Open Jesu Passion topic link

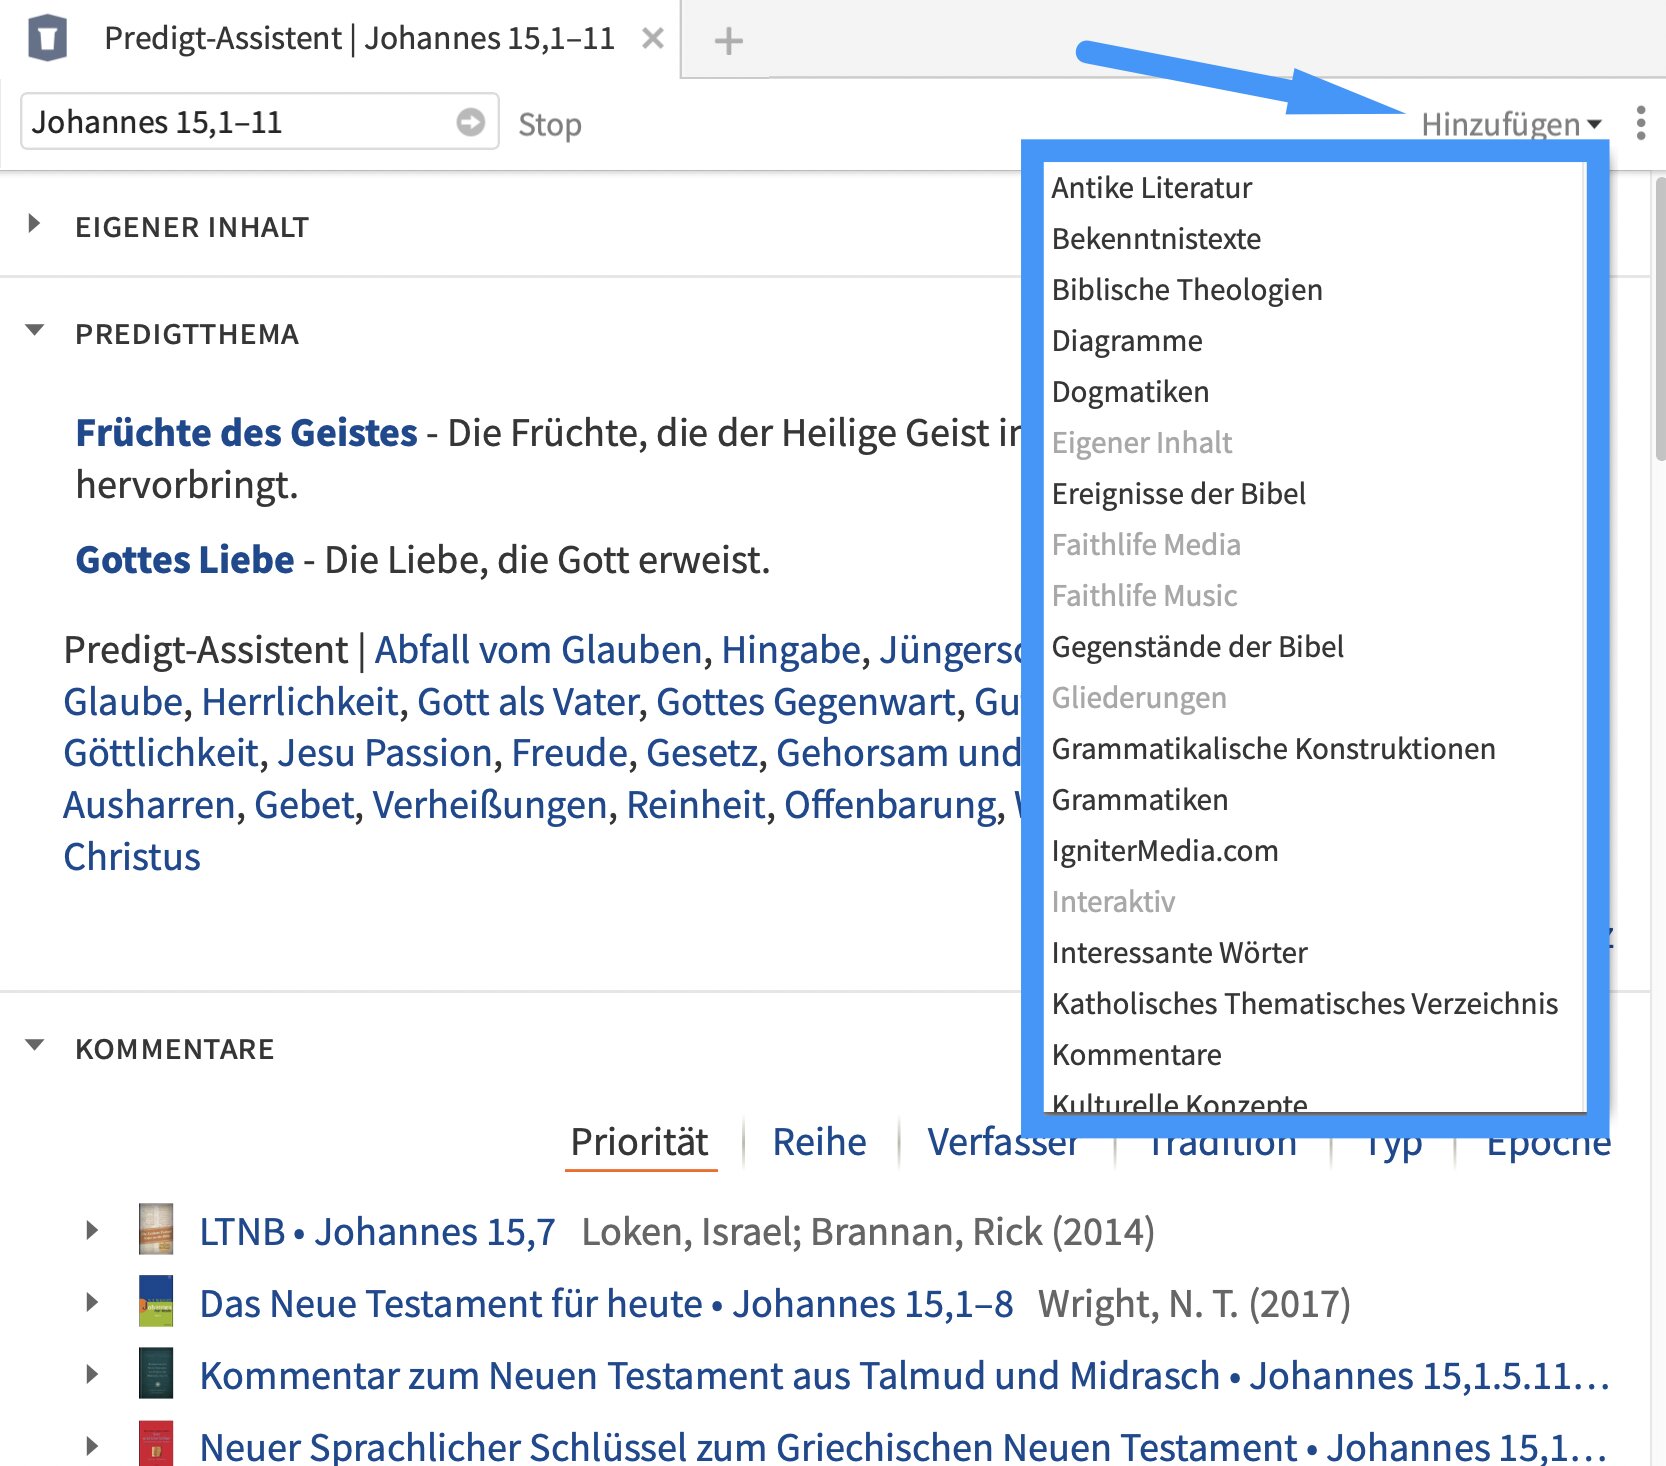point(385,753)
